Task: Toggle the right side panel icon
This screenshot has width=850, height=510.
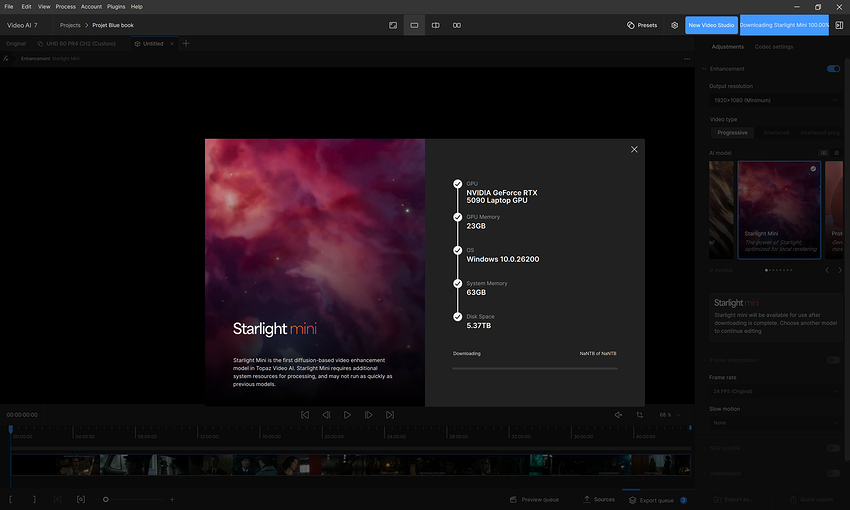Action: click(x=839, y=25)
